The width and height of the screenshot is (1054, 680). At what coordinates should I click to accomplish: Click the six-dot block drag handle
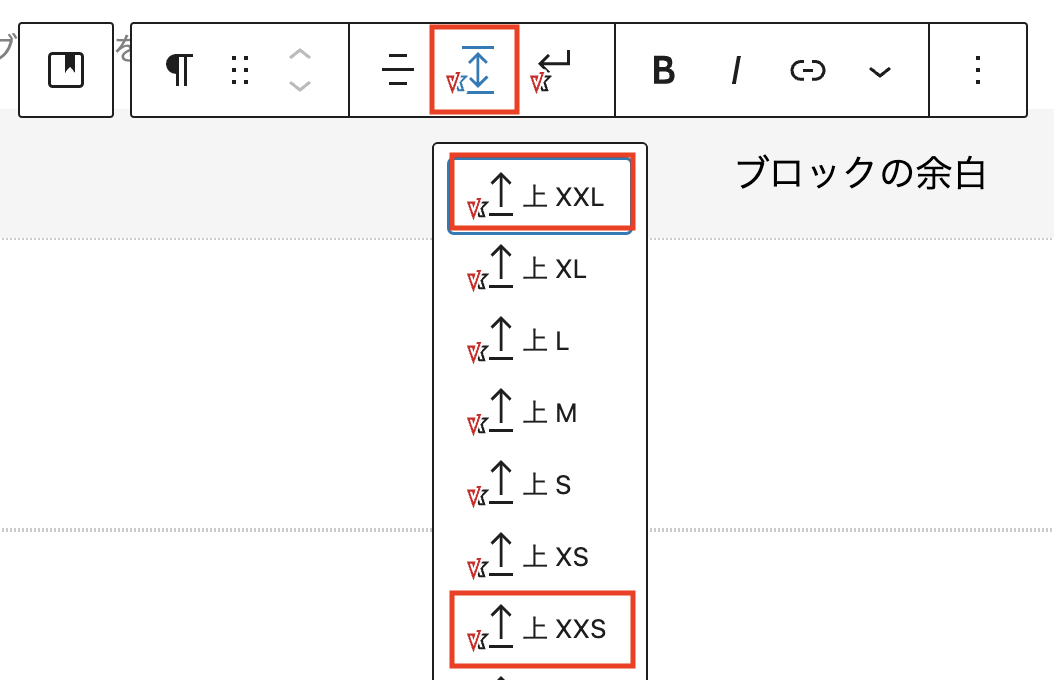pyautogui.click(x=239, y=70)
